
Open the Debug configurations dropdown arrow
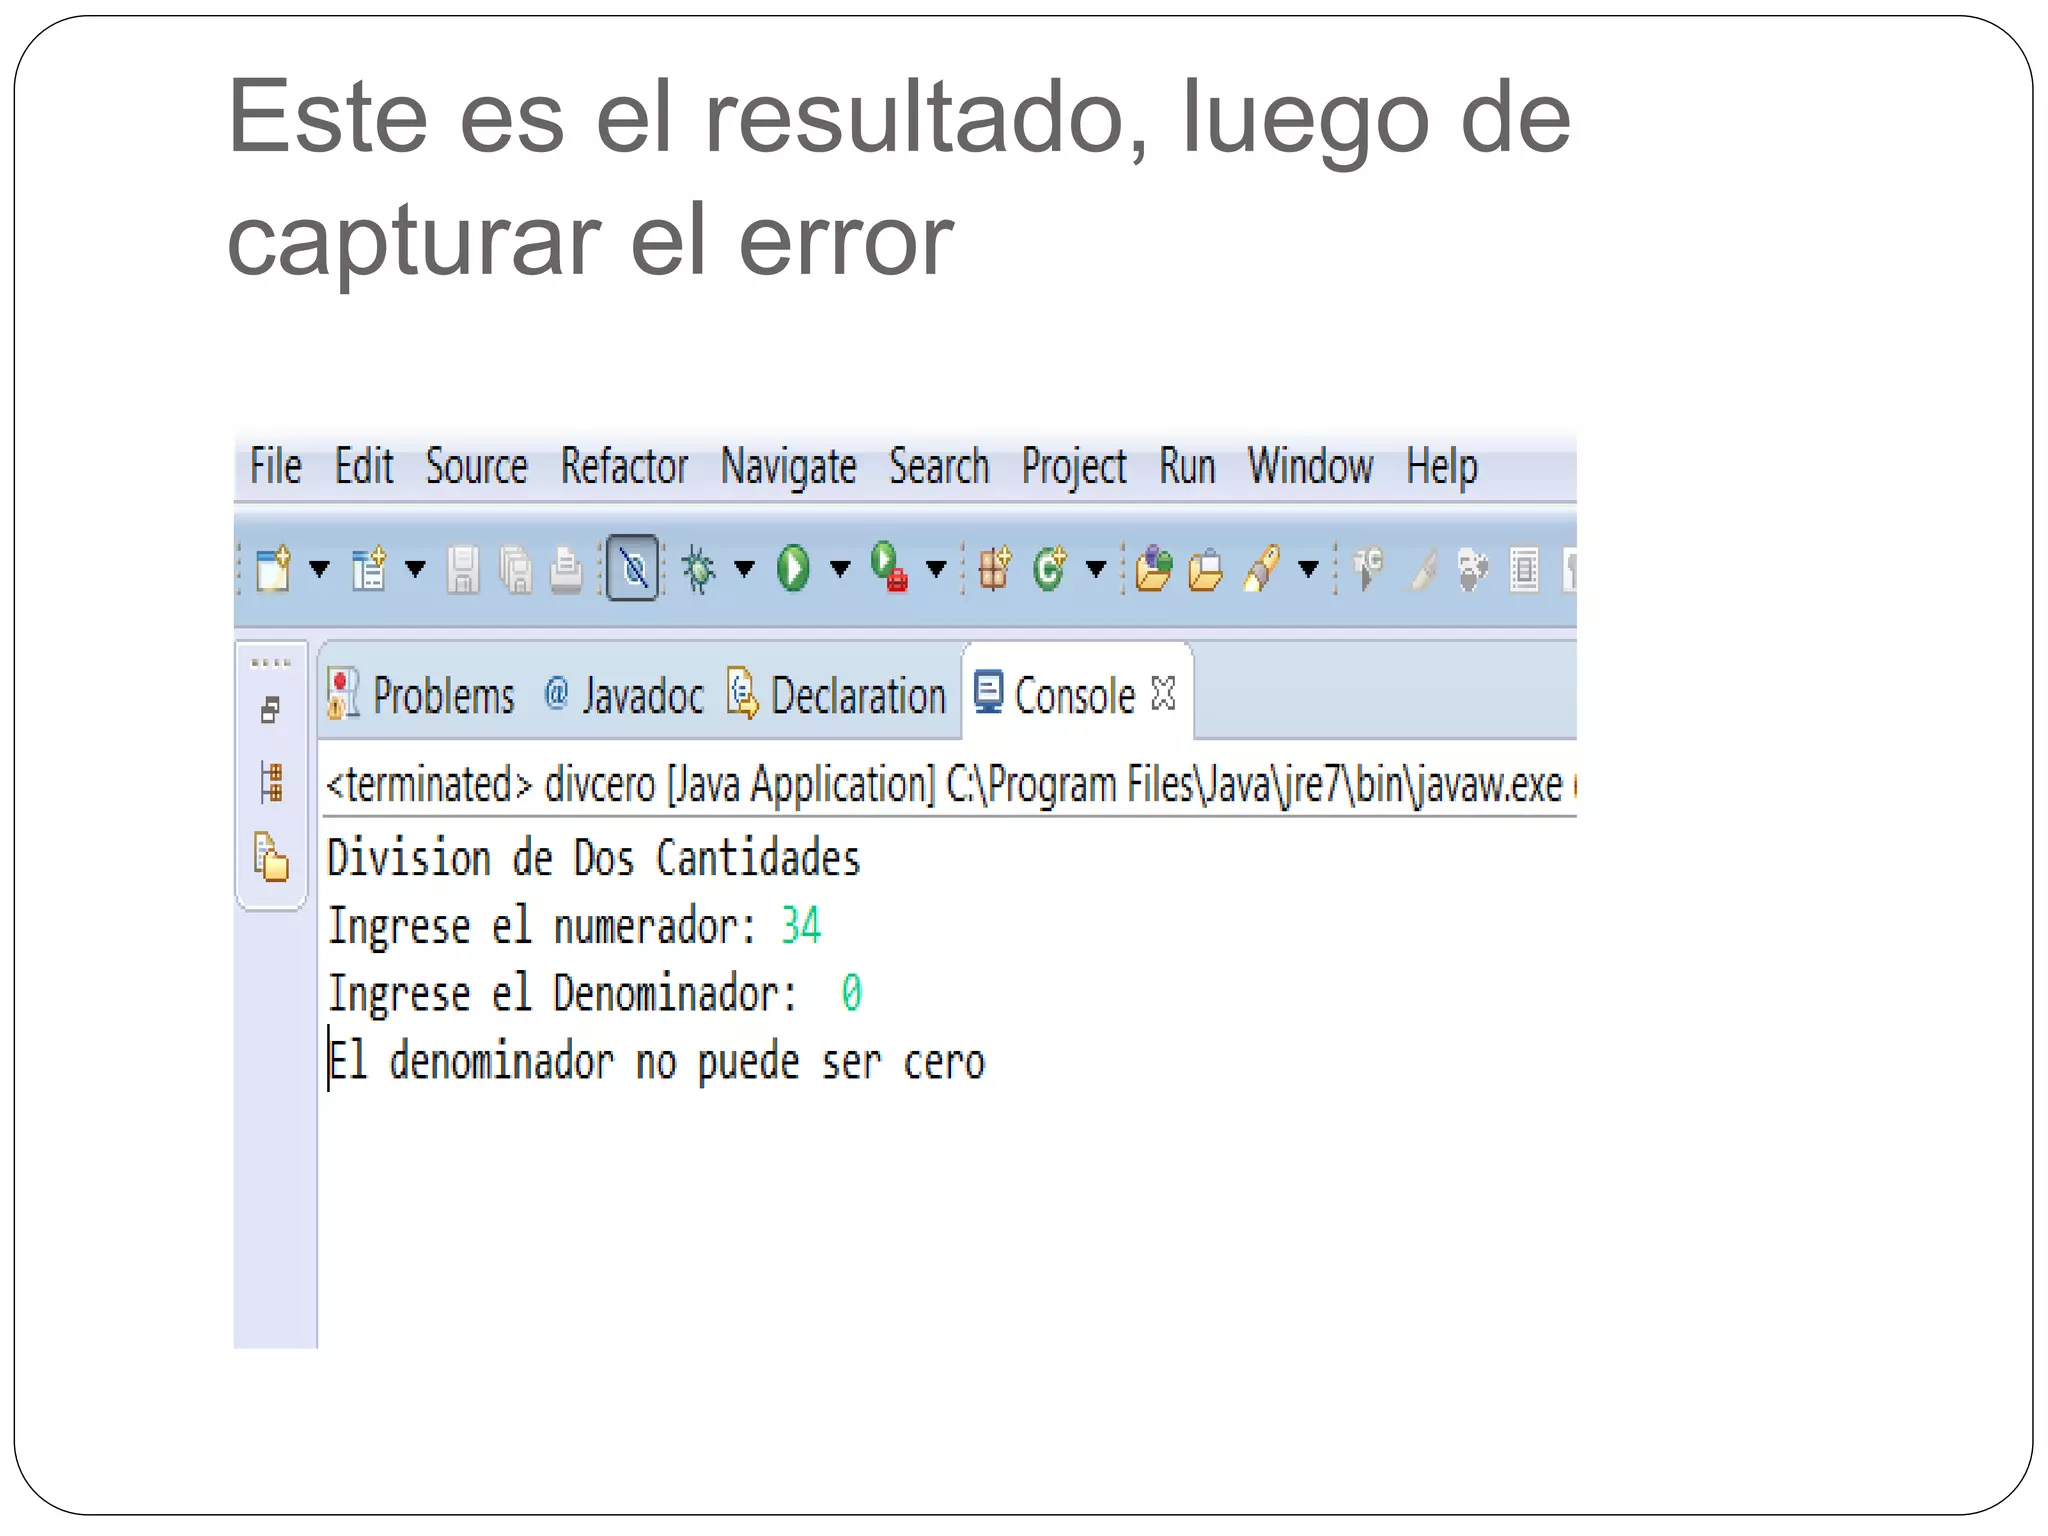744,570
